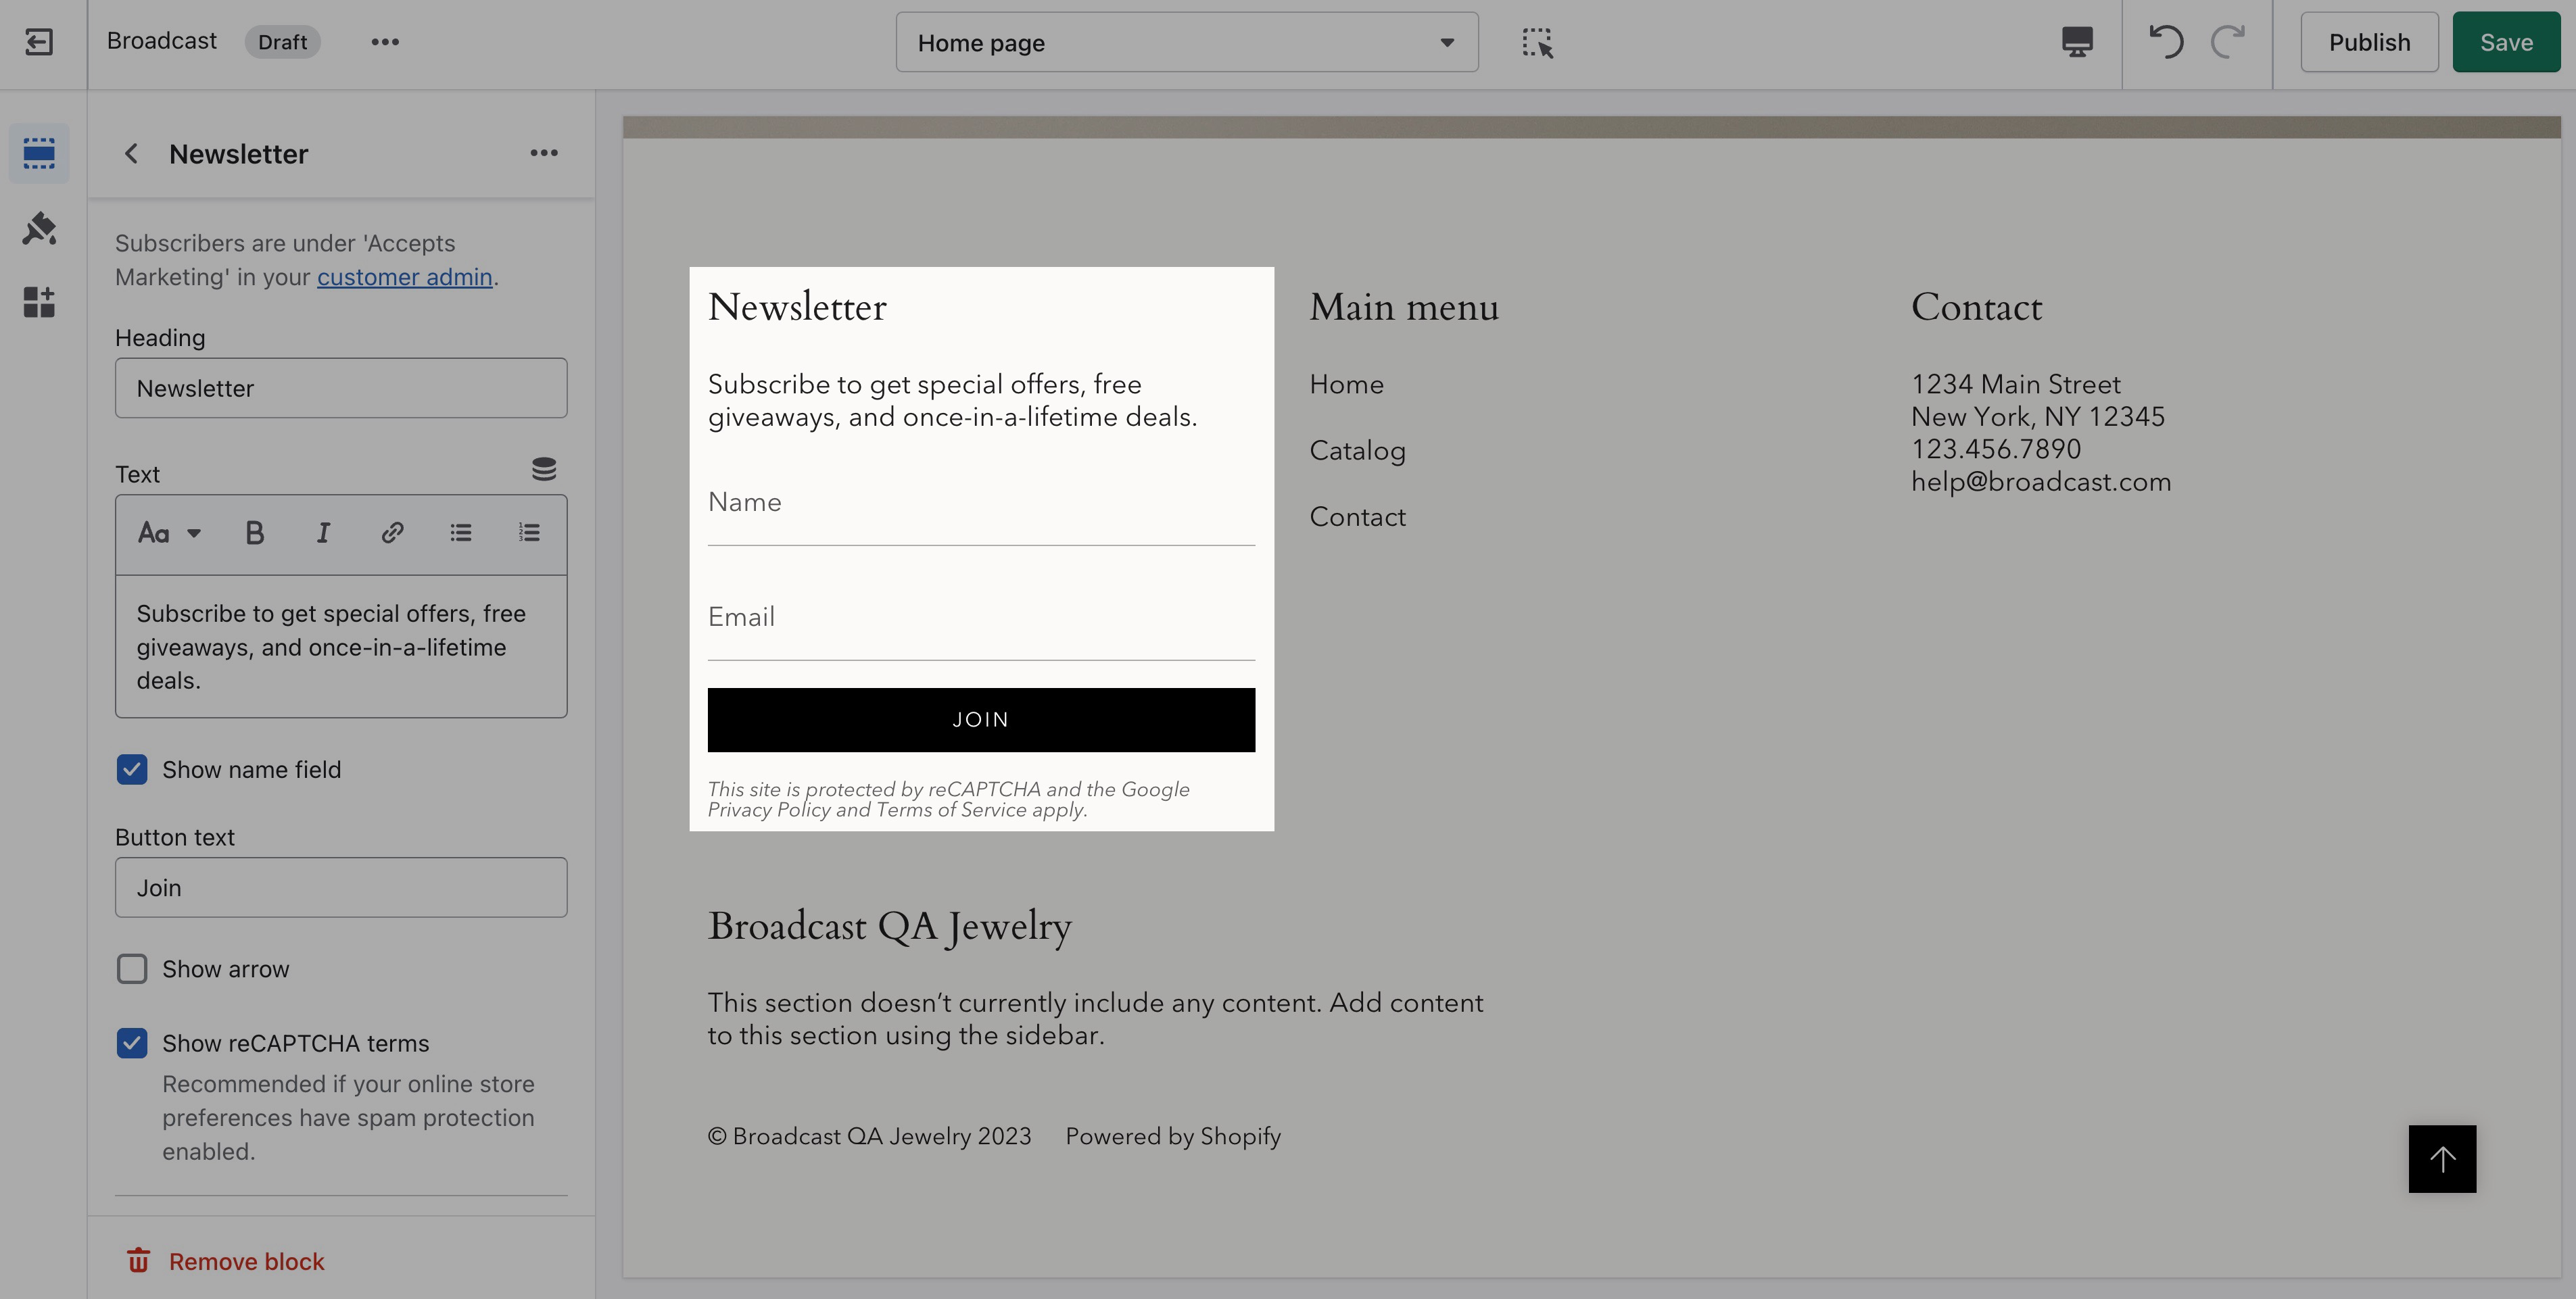The image size is (2576, 1299).
Task: Uncheck Show name field checkbox
Action: 132,769
